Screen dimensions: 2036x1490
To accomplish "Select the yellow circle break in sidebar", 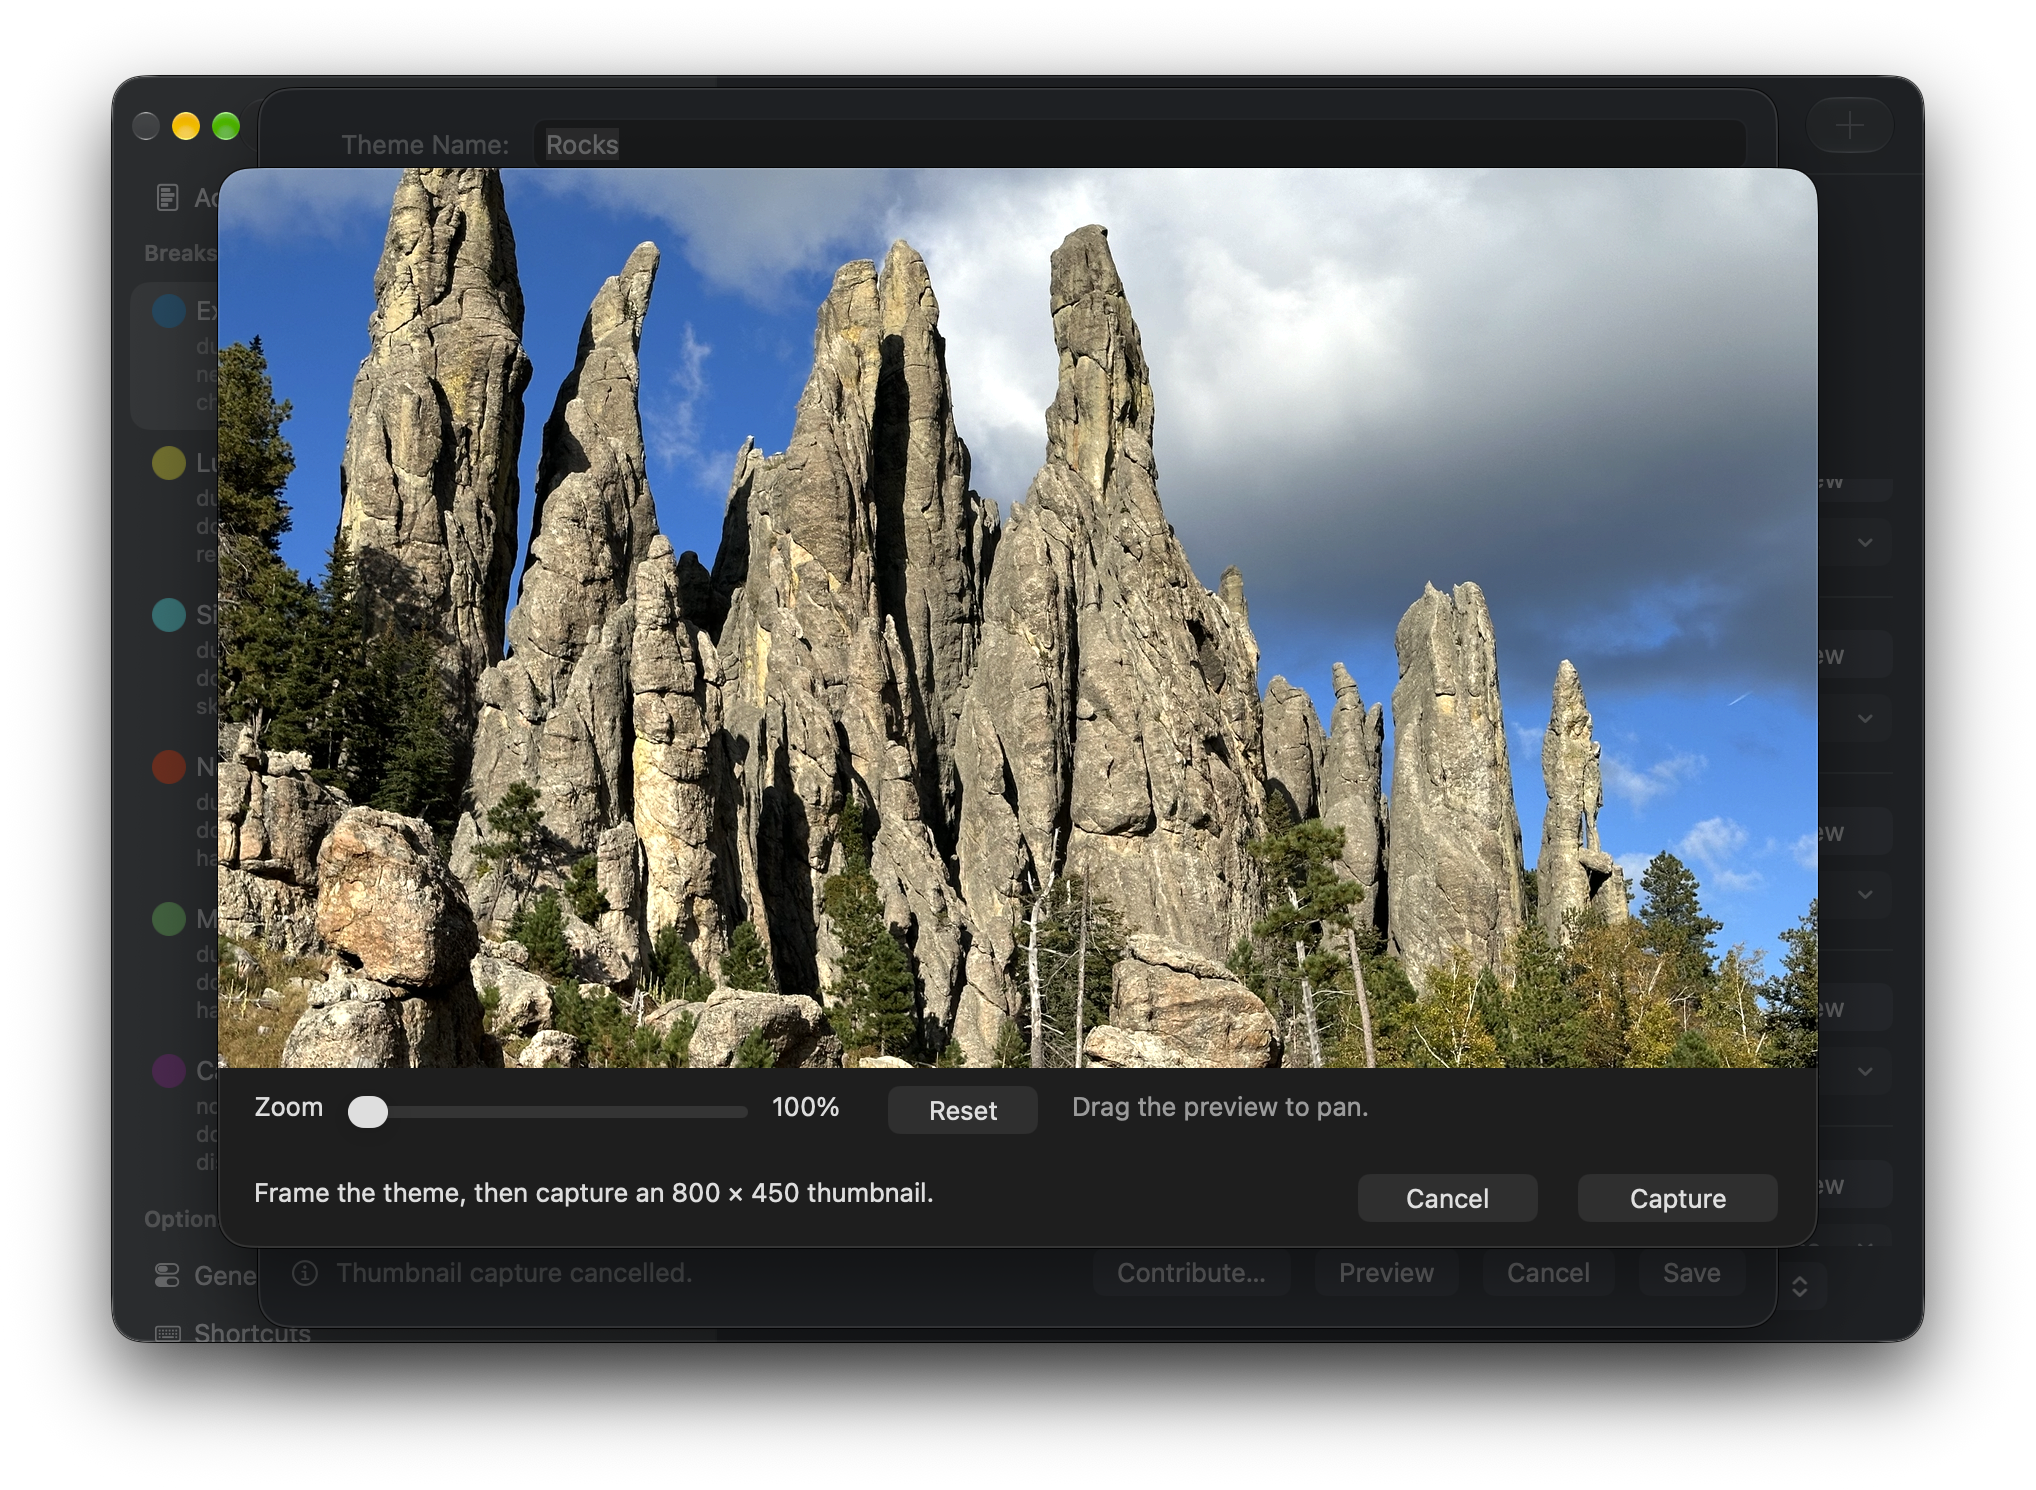I will 169,463.
